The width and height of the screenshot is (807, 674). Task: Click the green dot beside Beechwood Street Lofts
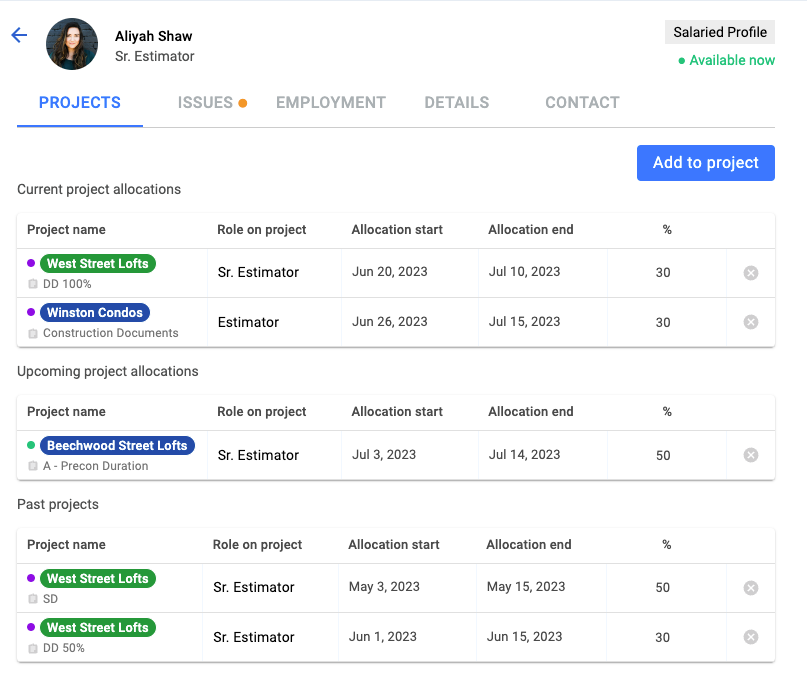click(x=31, y=445)
